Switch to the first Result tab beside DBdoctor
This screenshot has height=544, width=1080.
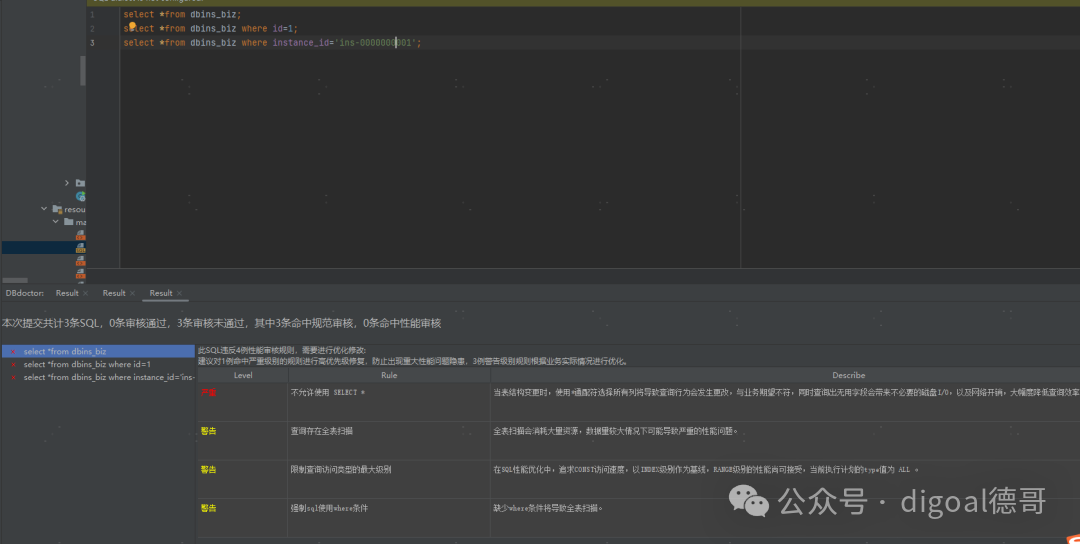point(67,293)
